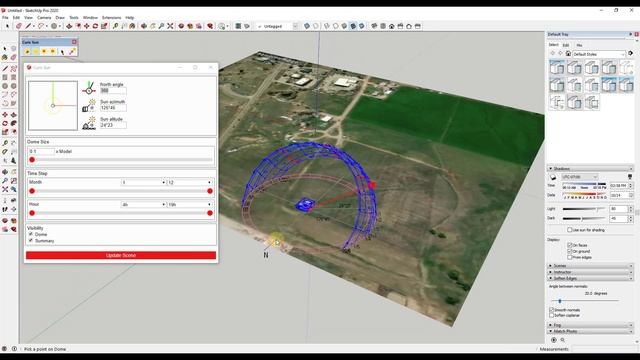Select the Tape Measure tool in top toolbar

point(116,26)
